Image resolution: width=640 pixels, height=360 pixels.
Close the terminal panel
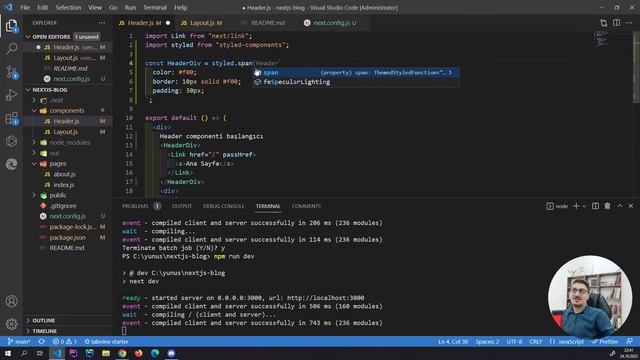(x=631, y=206)
